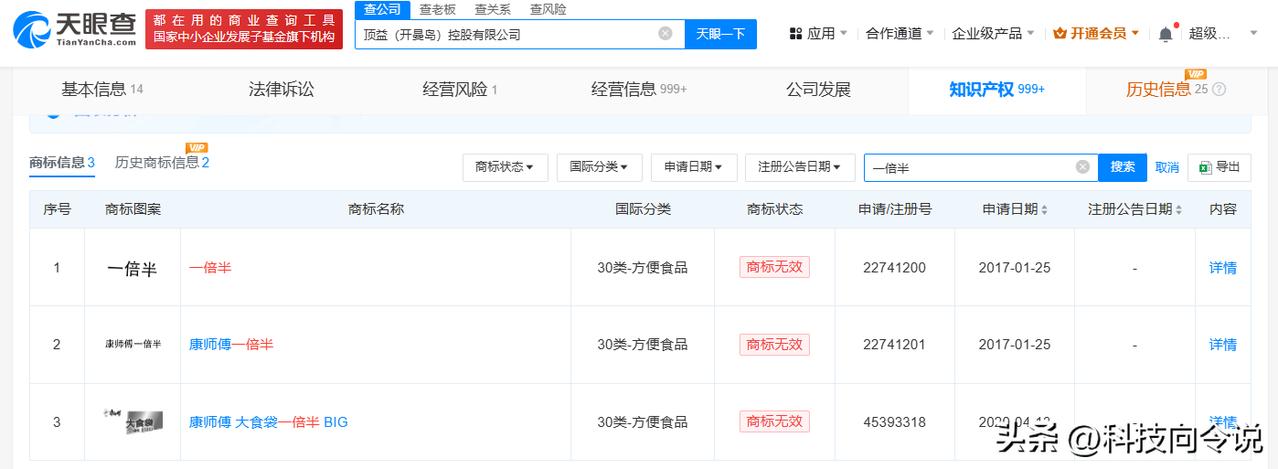This screenshot has height=469, width=1278.
Task: Switch to the 查老板 search tab
Action: (x=437, y=9)
